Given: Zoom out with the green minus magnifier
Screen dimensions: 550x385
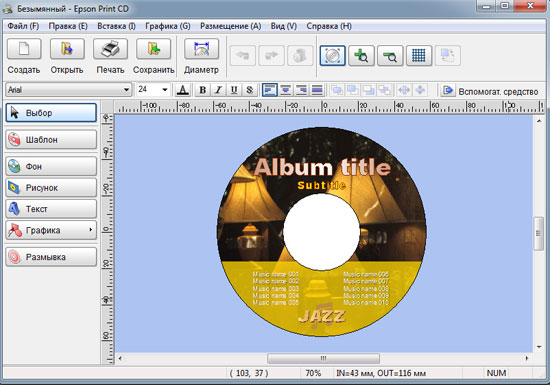Looking at the screenshot, I should pos(390,55).
